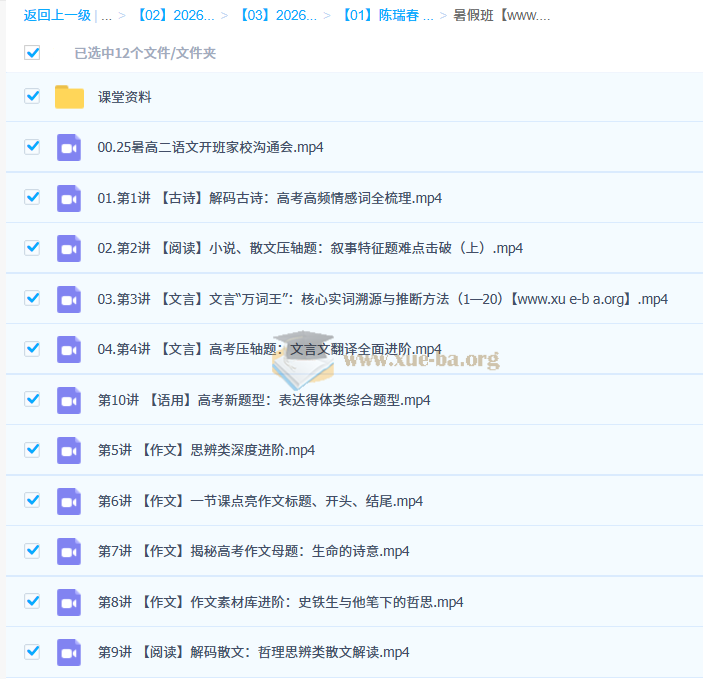Uncheck checkbox for 第8讲 作文素材库进阶 file
Screen dimensions: 703x679
click(x=32, y=600)
